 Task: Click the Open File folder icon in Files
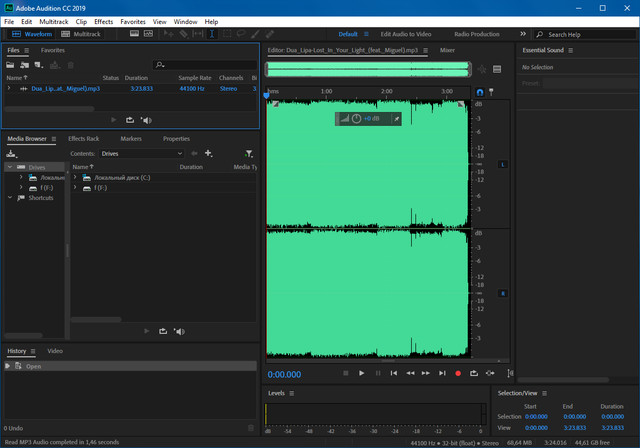12,65
